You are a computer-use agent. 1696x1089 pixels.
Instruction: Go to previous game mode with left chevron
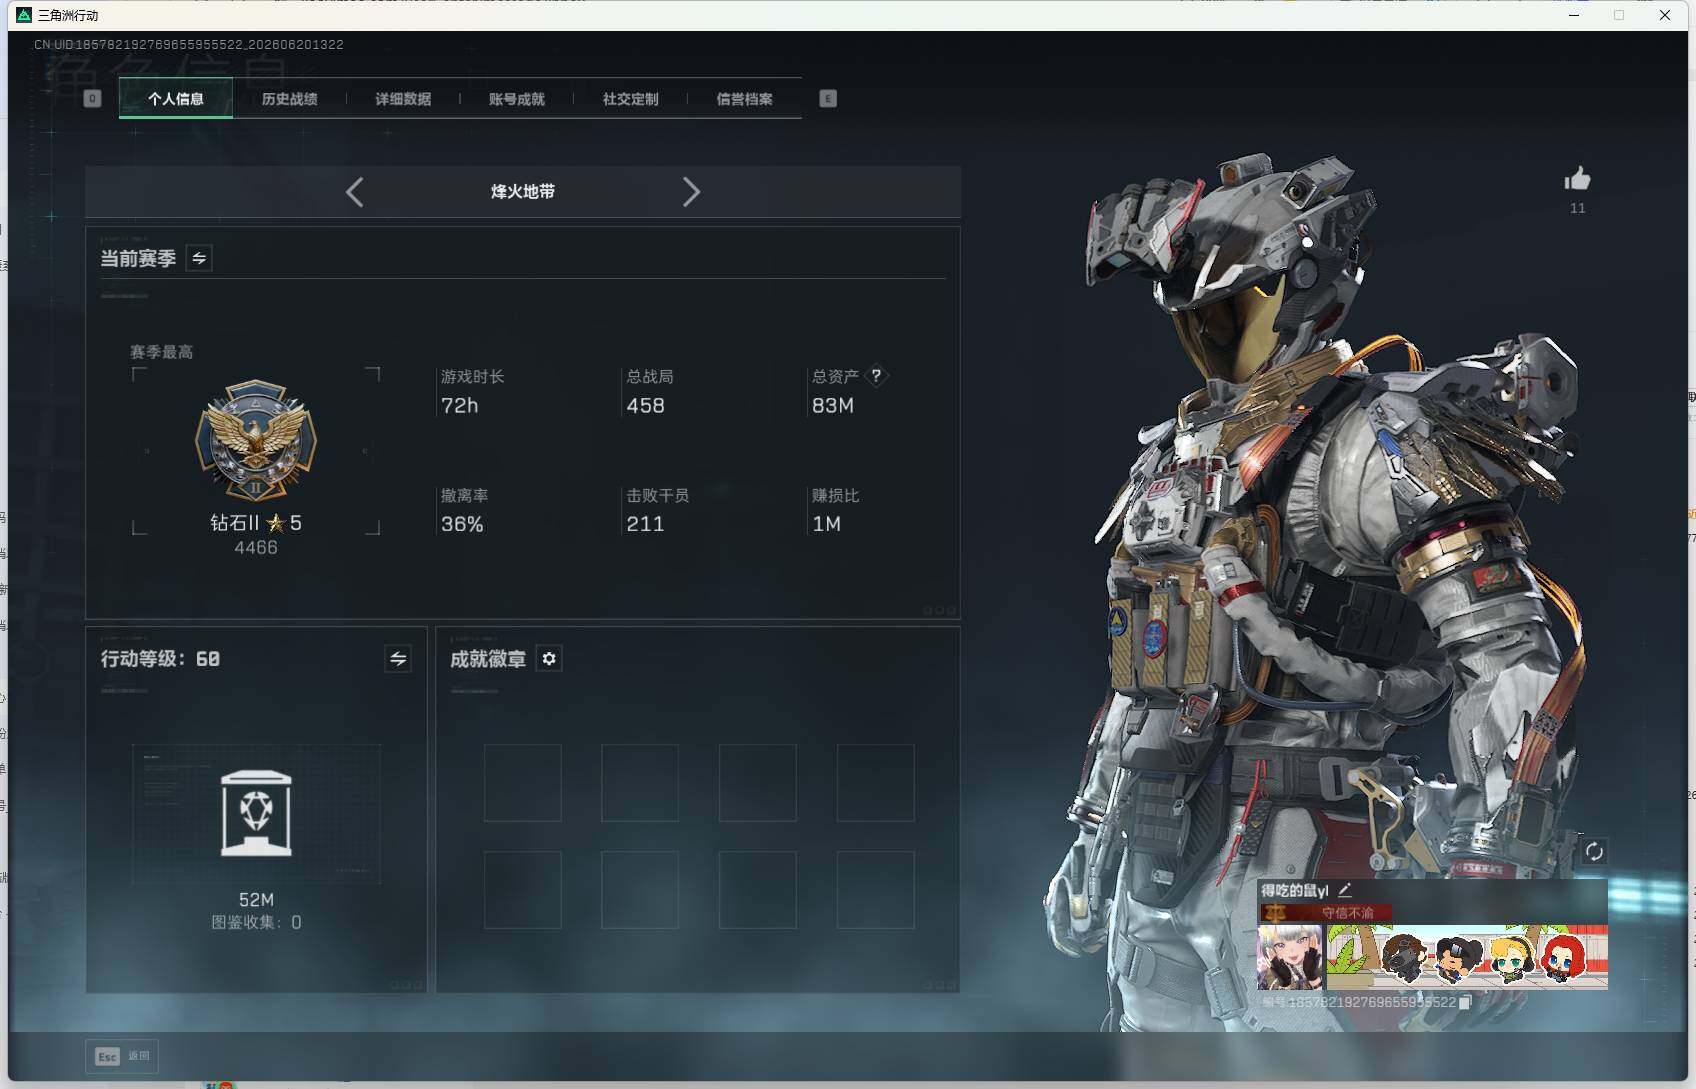pyautogui.click(x=354, y=192)
